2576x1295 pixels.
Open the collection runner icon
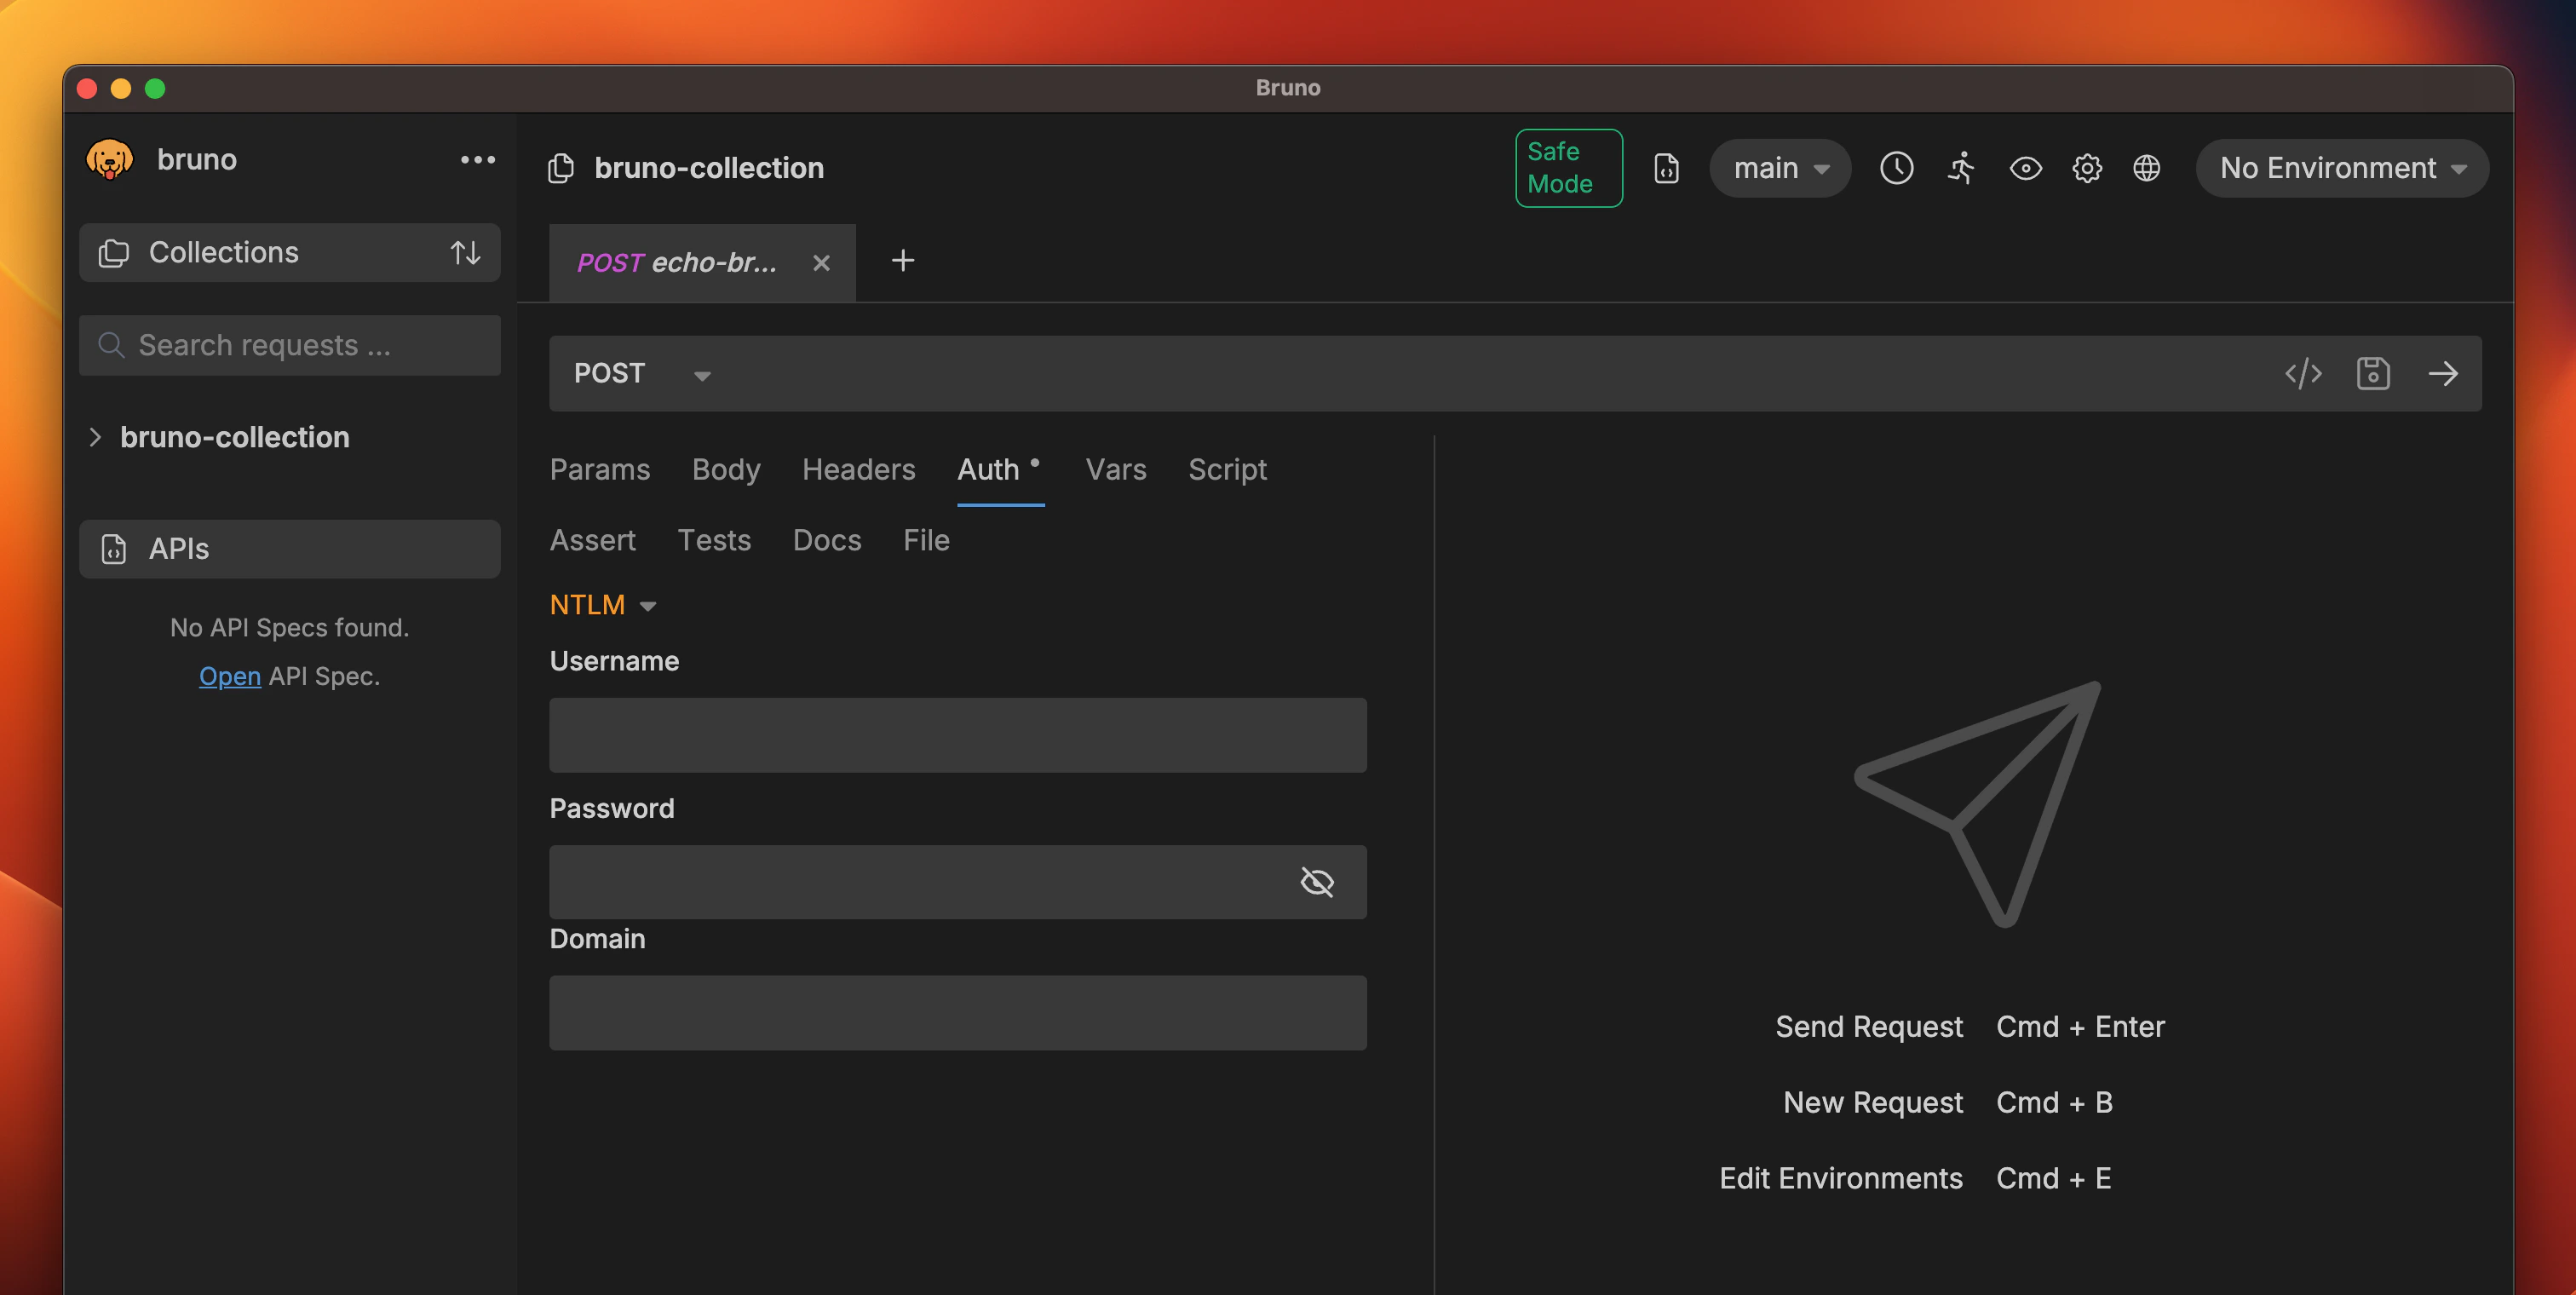point(1961,168)
